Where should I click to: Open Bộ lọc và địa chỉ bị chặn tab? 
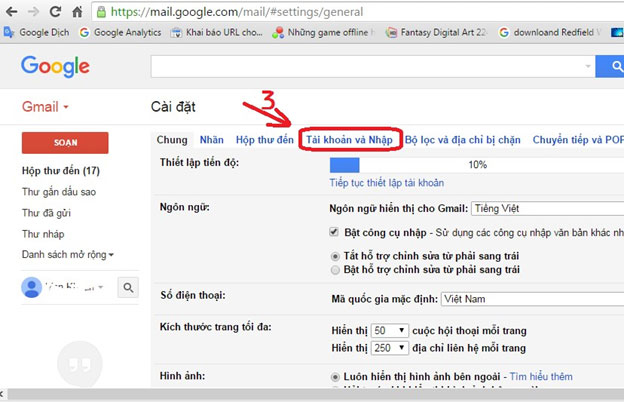point(463,140)
